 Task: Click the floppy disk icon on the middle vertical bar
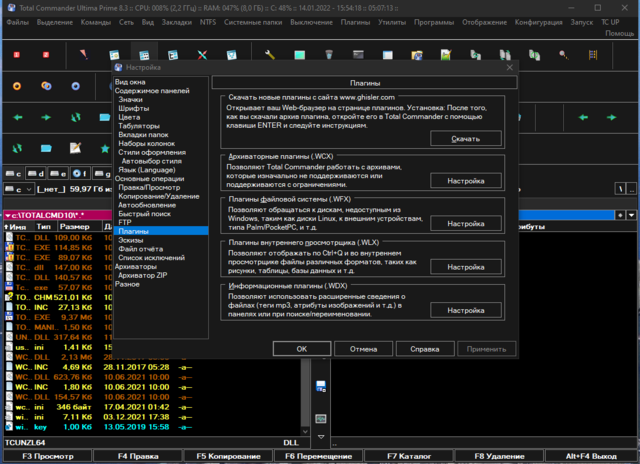[x=321, y=386]
